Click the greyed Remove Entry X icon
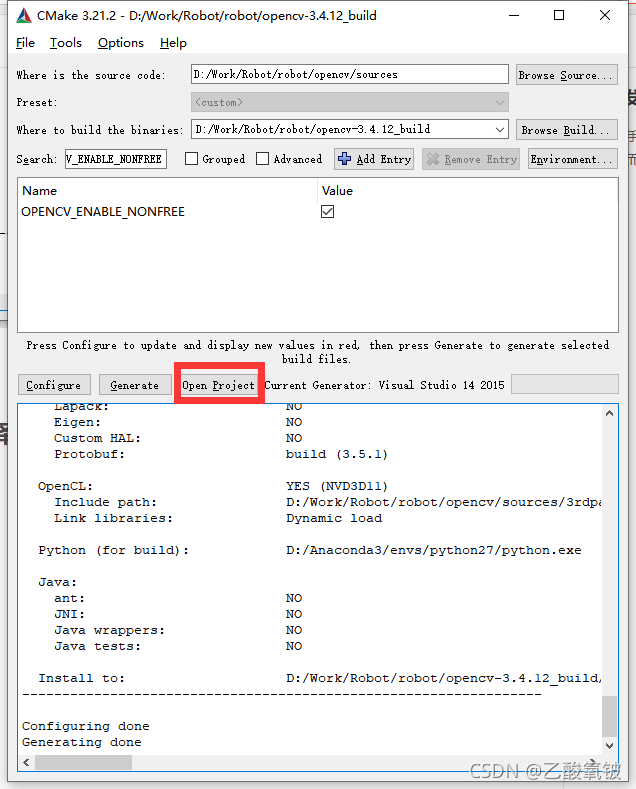 click(432, 159)
